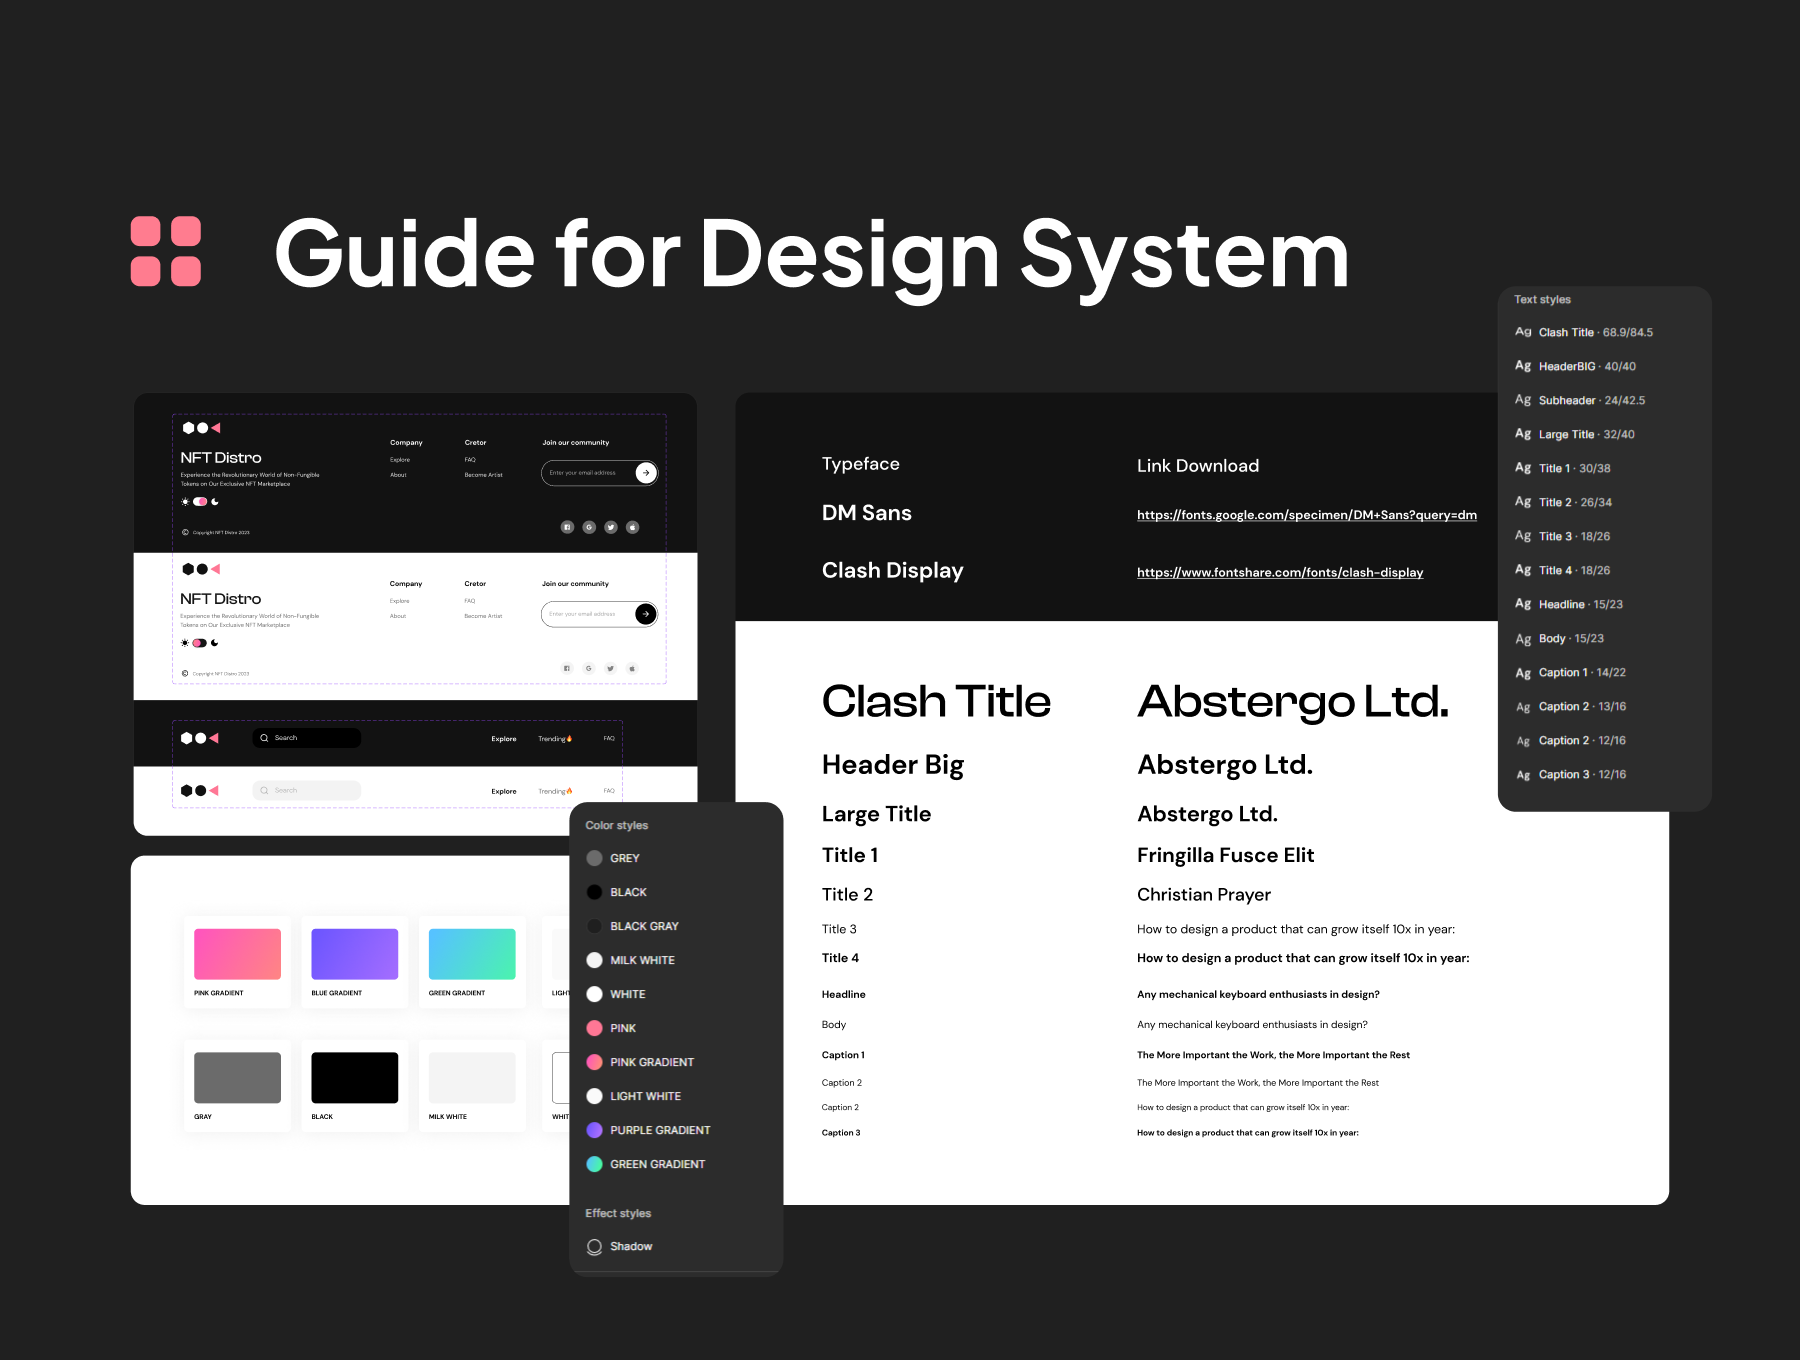The image size is (1800, 1360).
Task: Toggle the theme switch in the light footer
Action: [x=200, y=643]
